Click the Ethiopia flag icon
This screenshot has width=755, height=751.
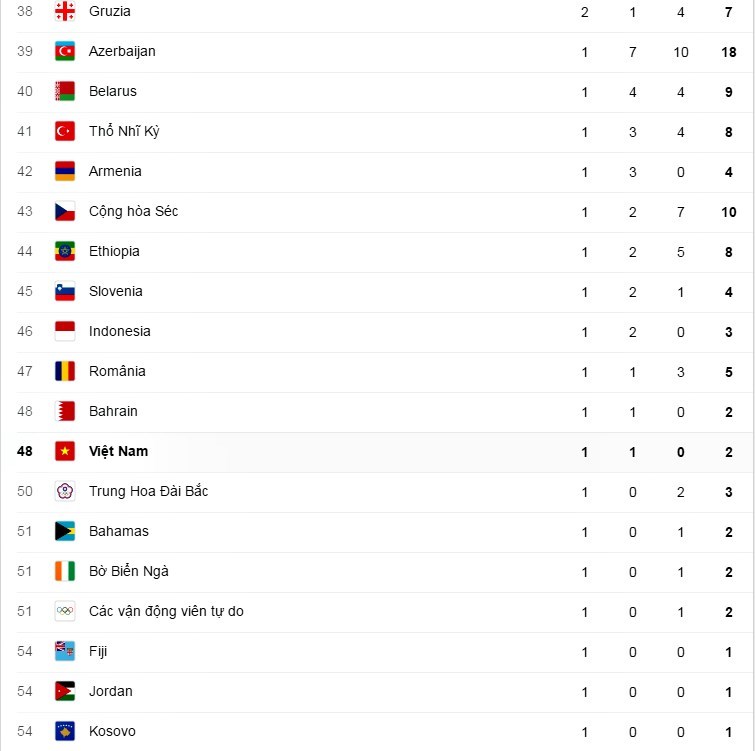(x=65, y=251)
